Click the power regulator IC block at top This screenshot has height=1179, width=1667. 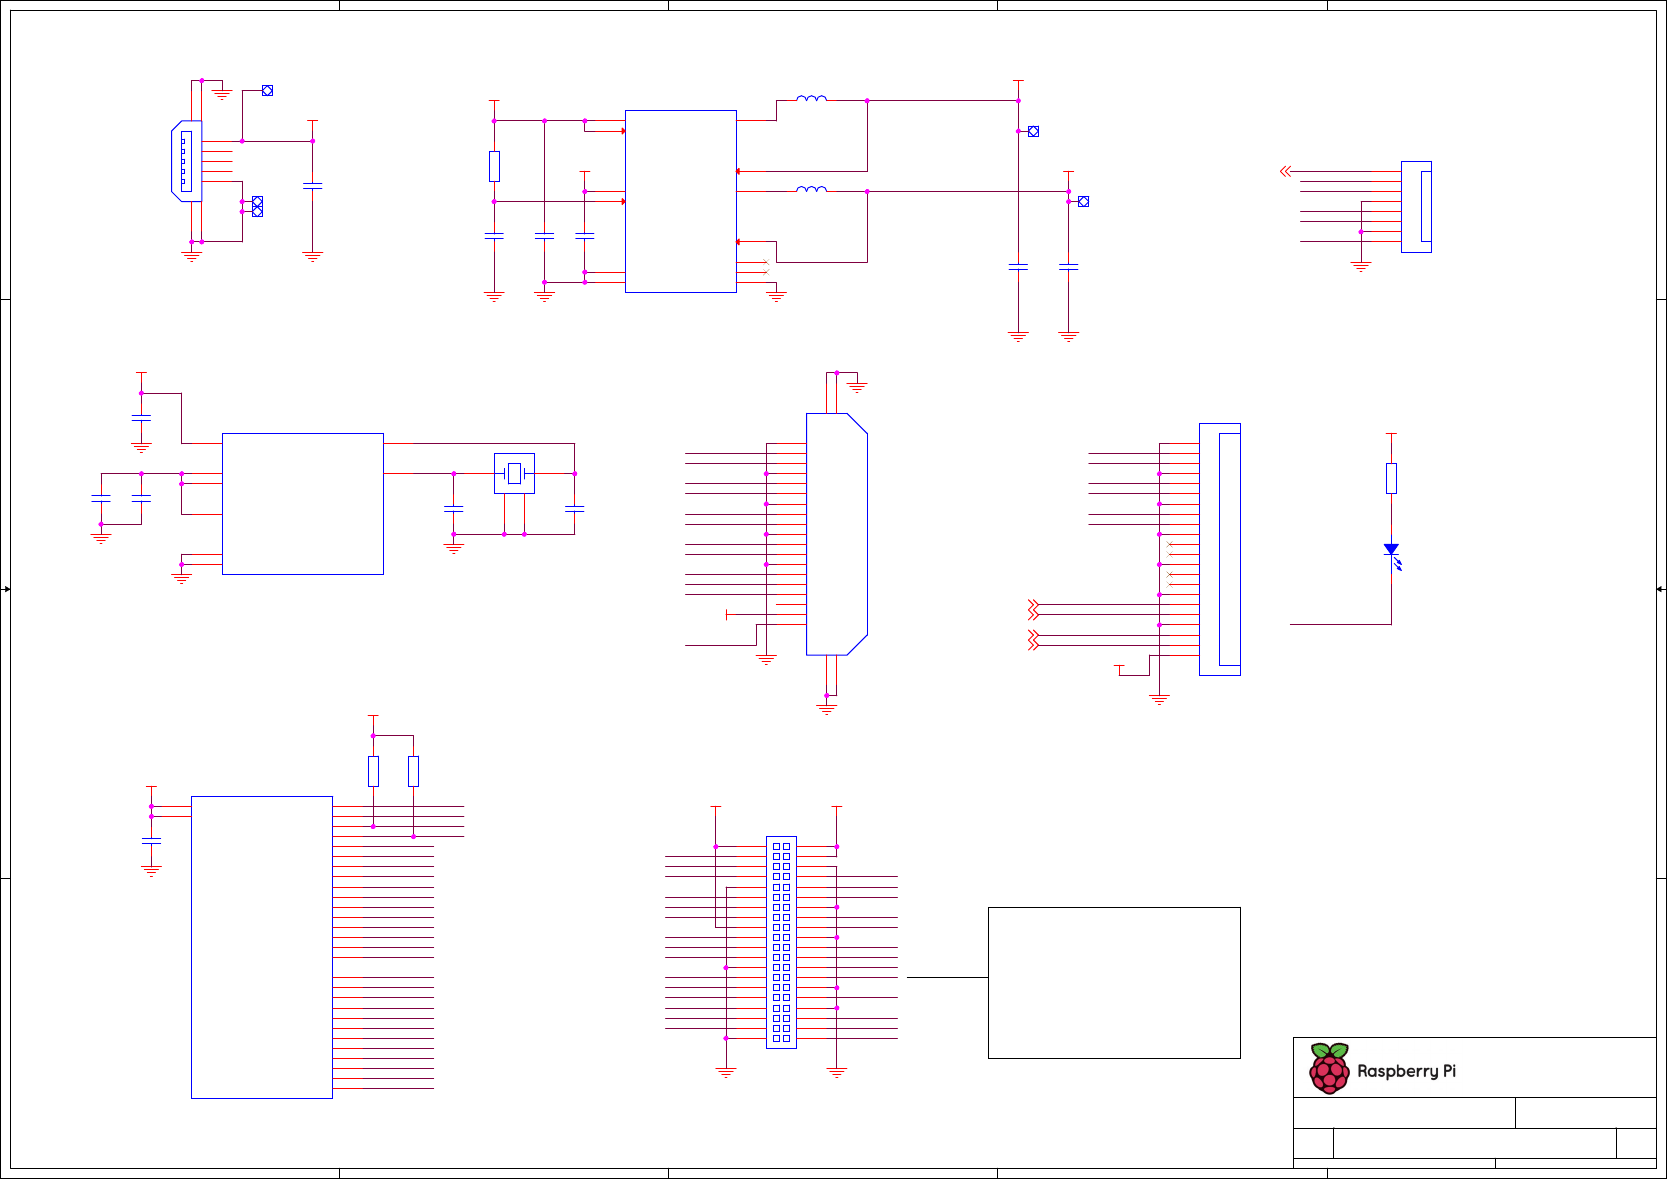pyautogui.click(x=680, y=201)
